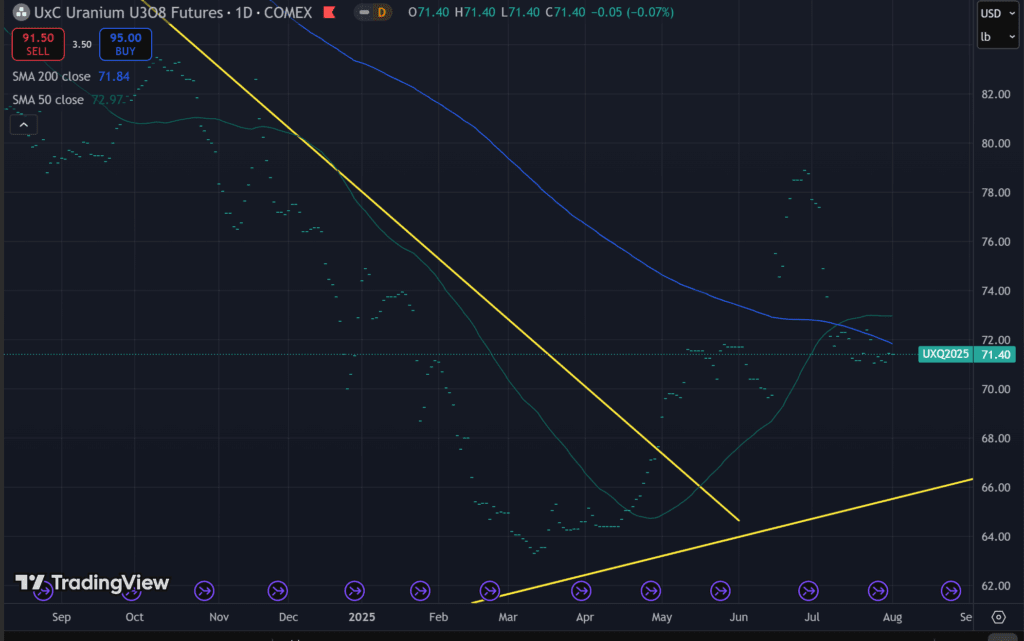This screenshot has height=641, width=1024.
Task: Click the orange D data-status badge
Action: tap(380, 13)
